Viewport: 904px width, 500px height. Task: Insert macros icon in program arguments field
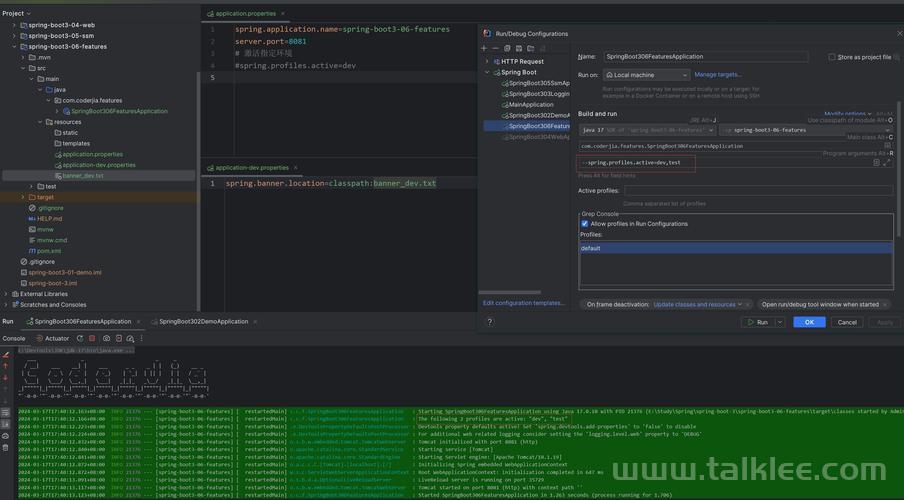click(x=876, y=163)
